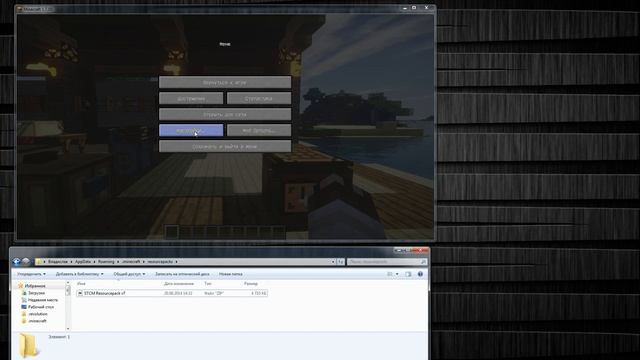Select the 'STCM Resourcepack v7' file
The width and height of the screenshot is (640, 360).
(172, 293)
